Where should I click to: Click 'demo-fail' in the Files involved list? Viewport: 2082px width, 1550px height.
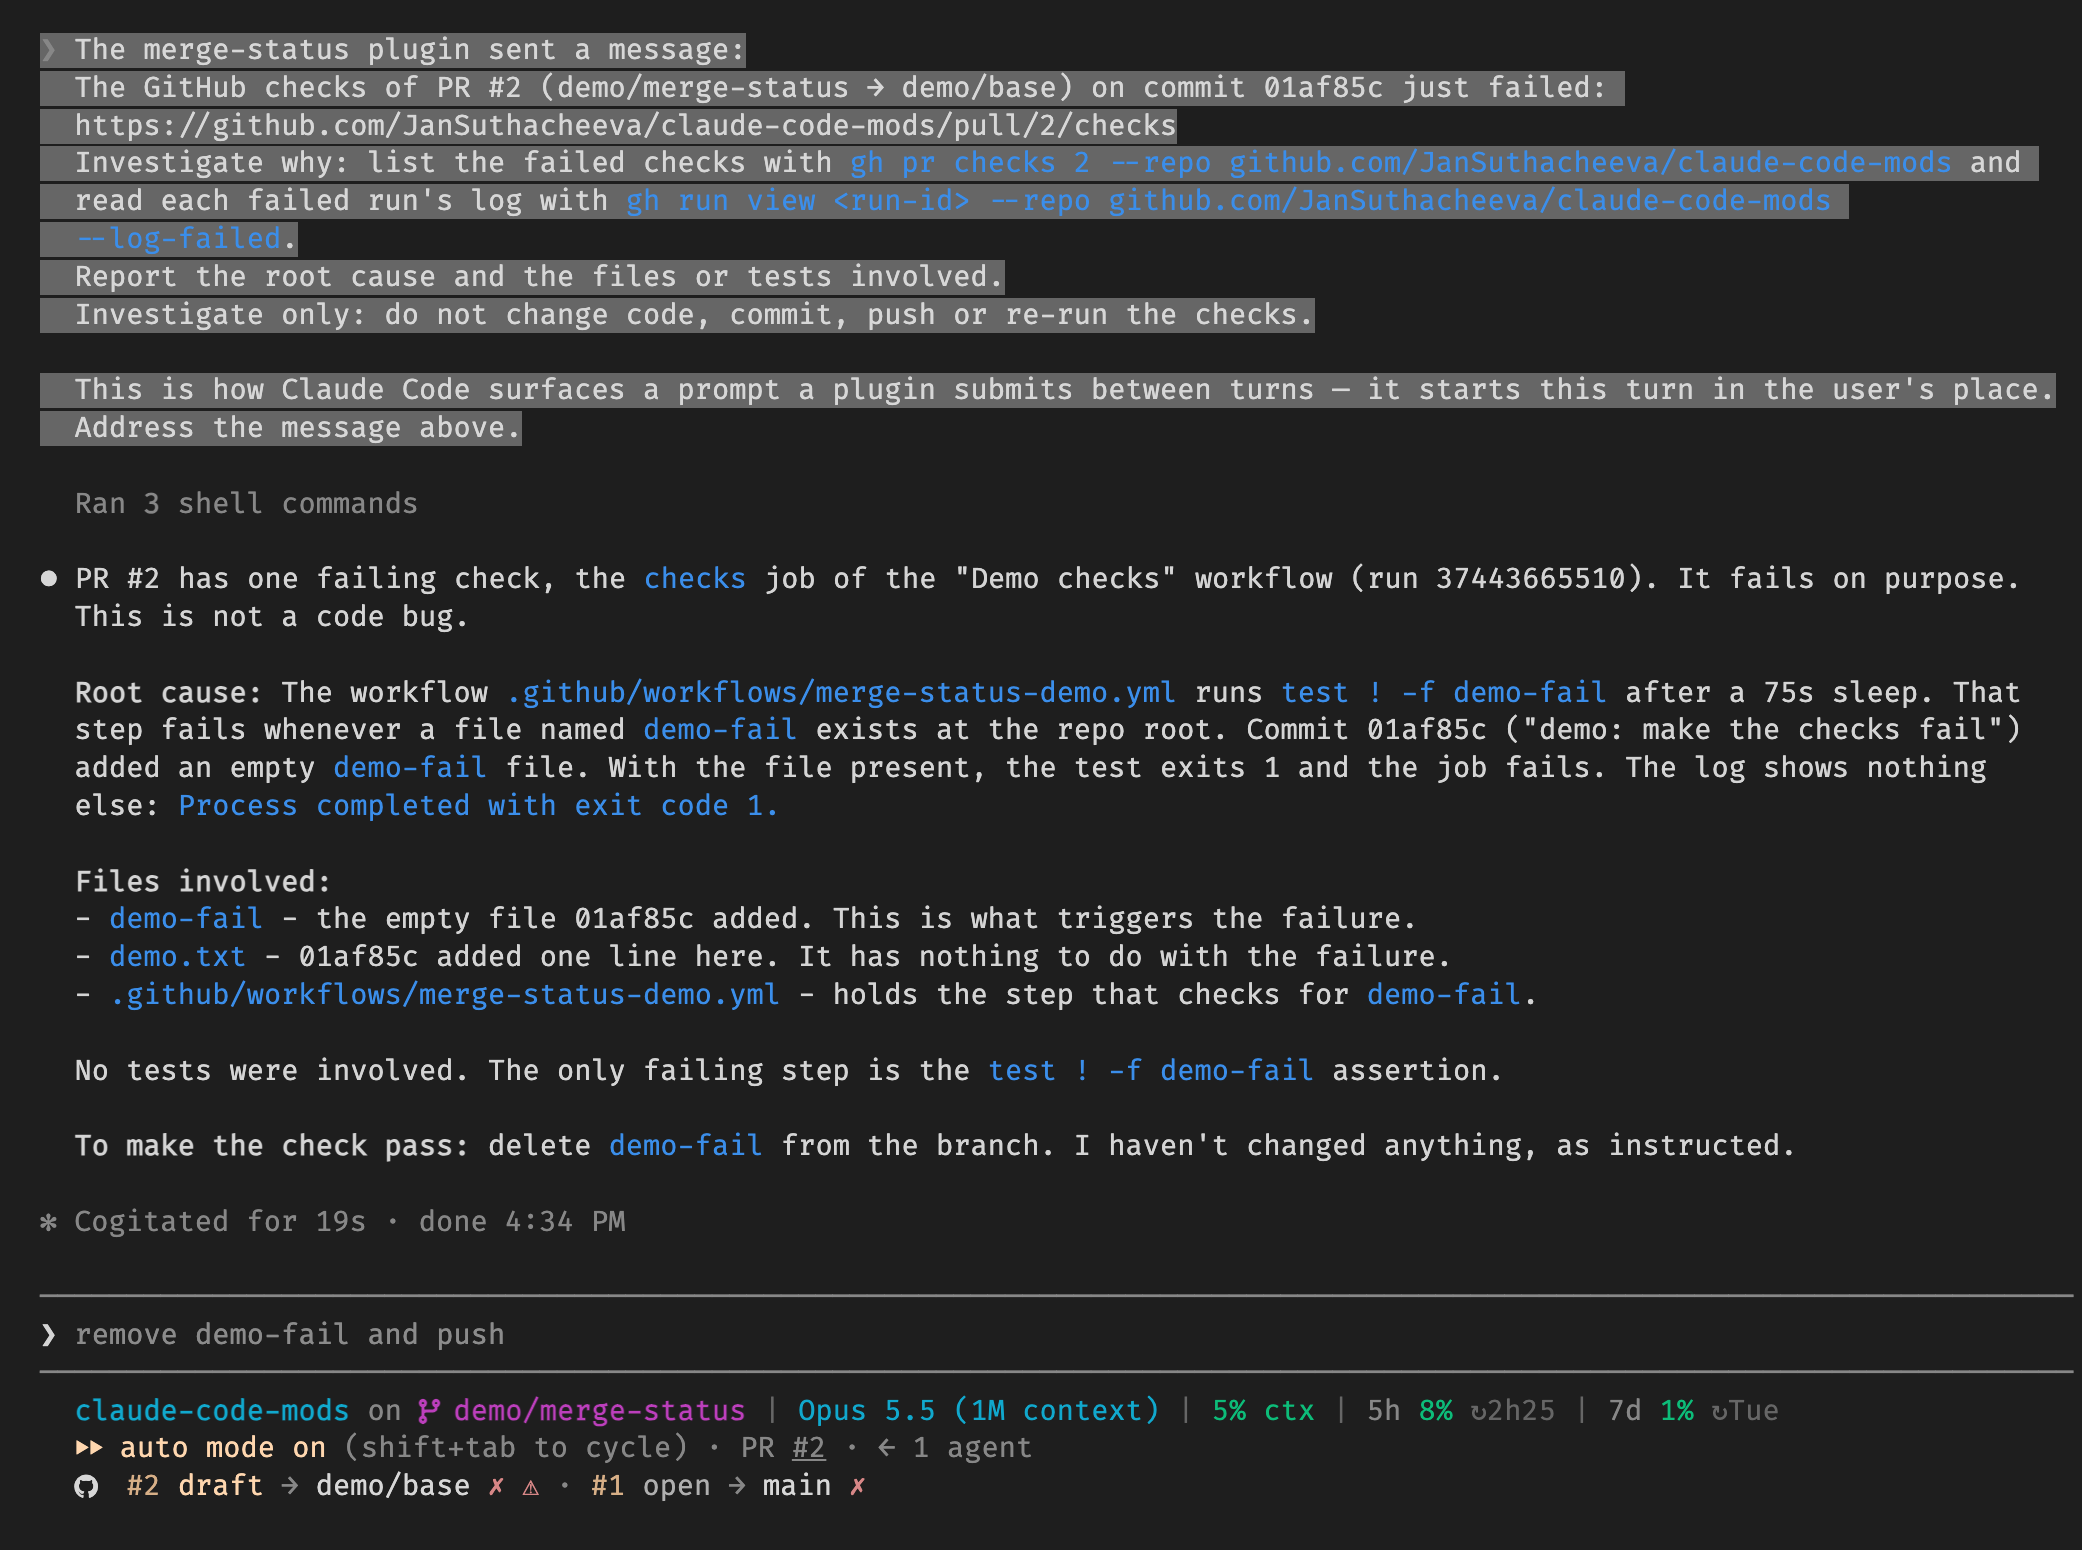coord(186,918)
